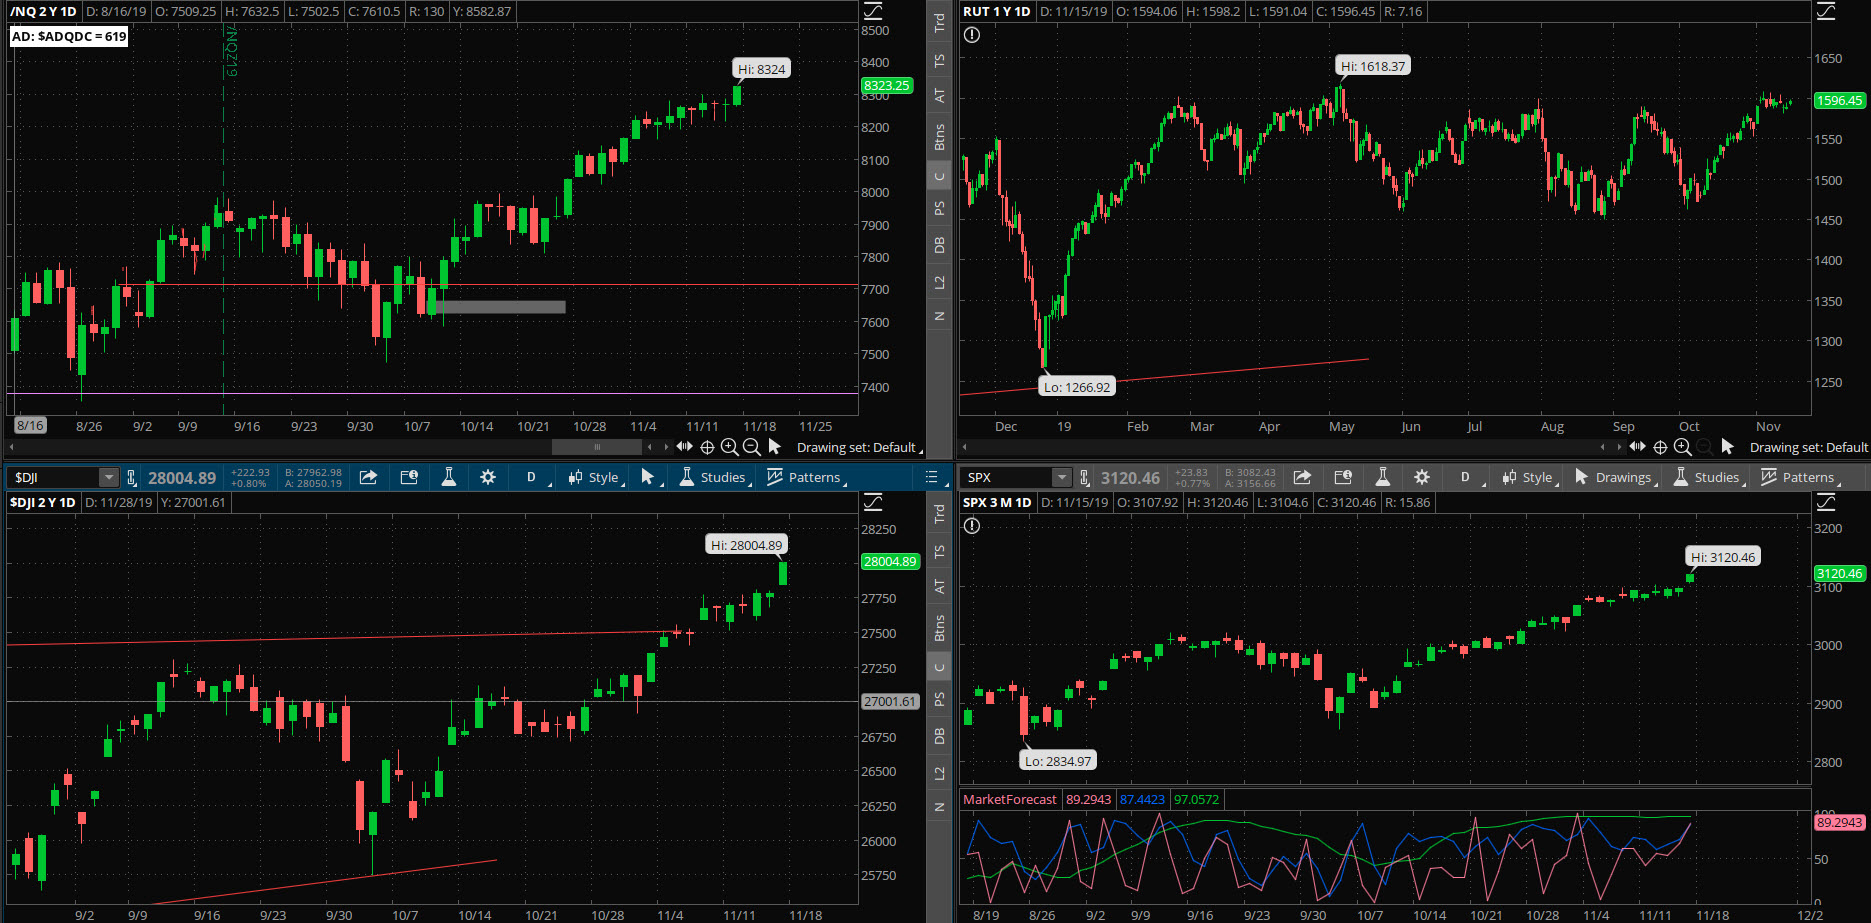Click the chart mode icon atop $DJI price axis
The height and width of the screenshot is (923, 1871).
pyautogui.click(x=873, y=502)
